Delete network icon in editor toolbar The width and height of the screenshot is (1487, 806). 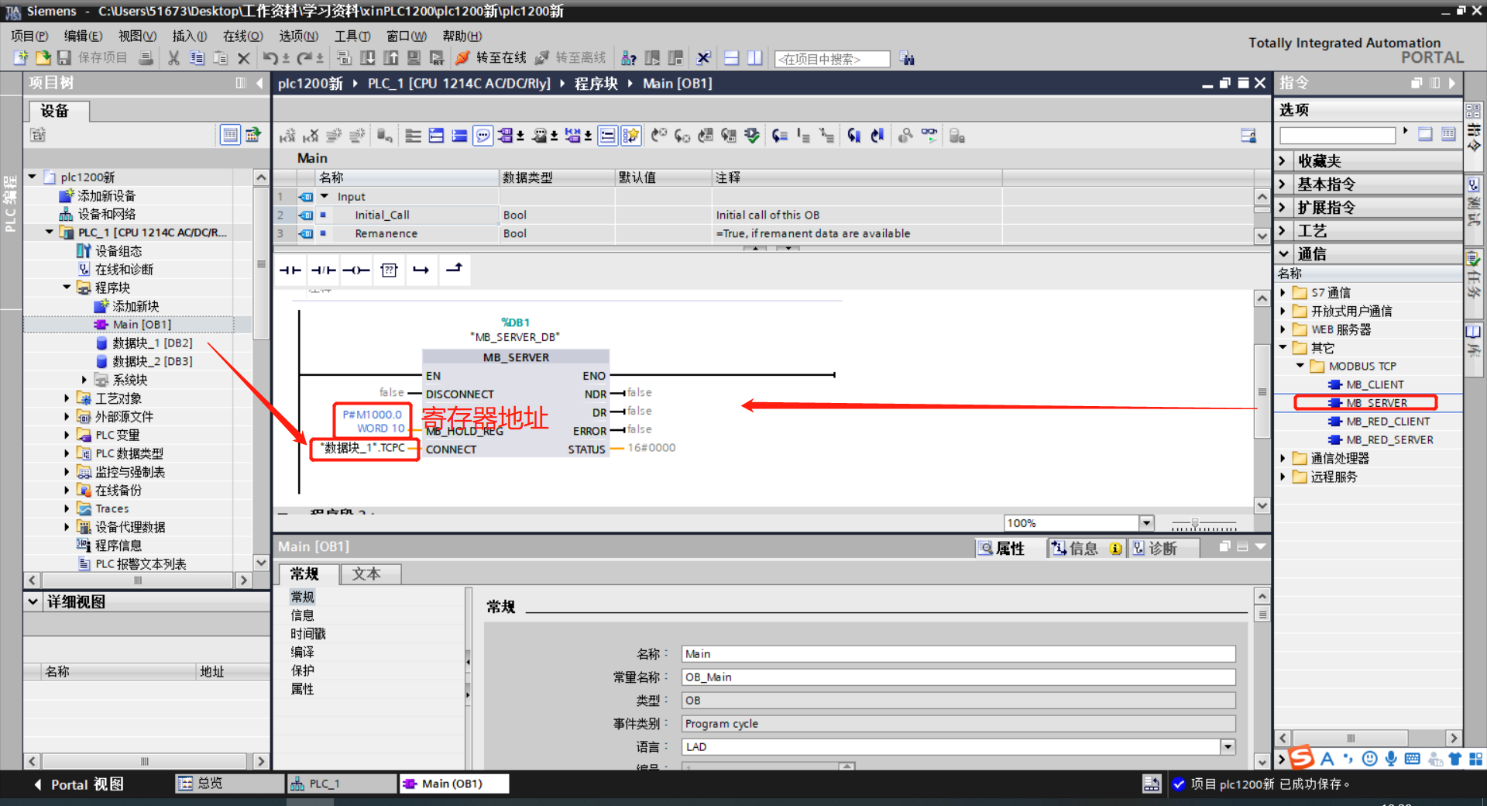pos(311,135)
